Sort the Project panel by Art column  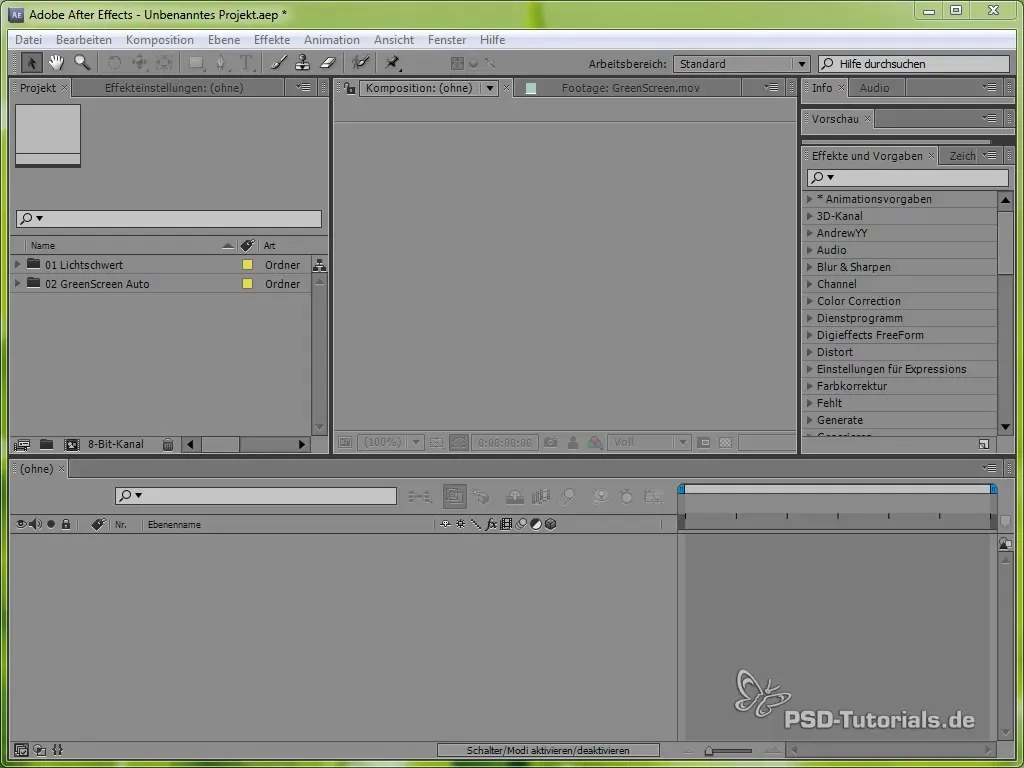click(x=270, y=246)
